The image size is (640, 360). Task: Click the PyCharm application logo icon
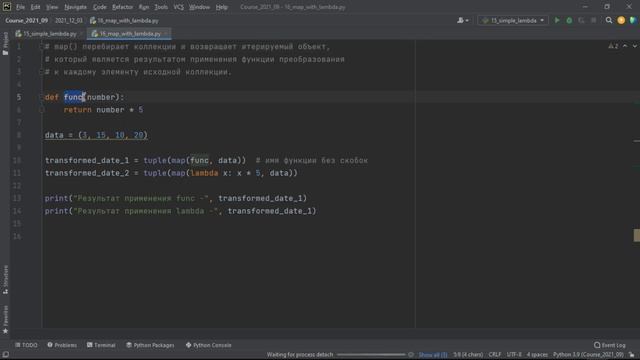tap(7, 7)
